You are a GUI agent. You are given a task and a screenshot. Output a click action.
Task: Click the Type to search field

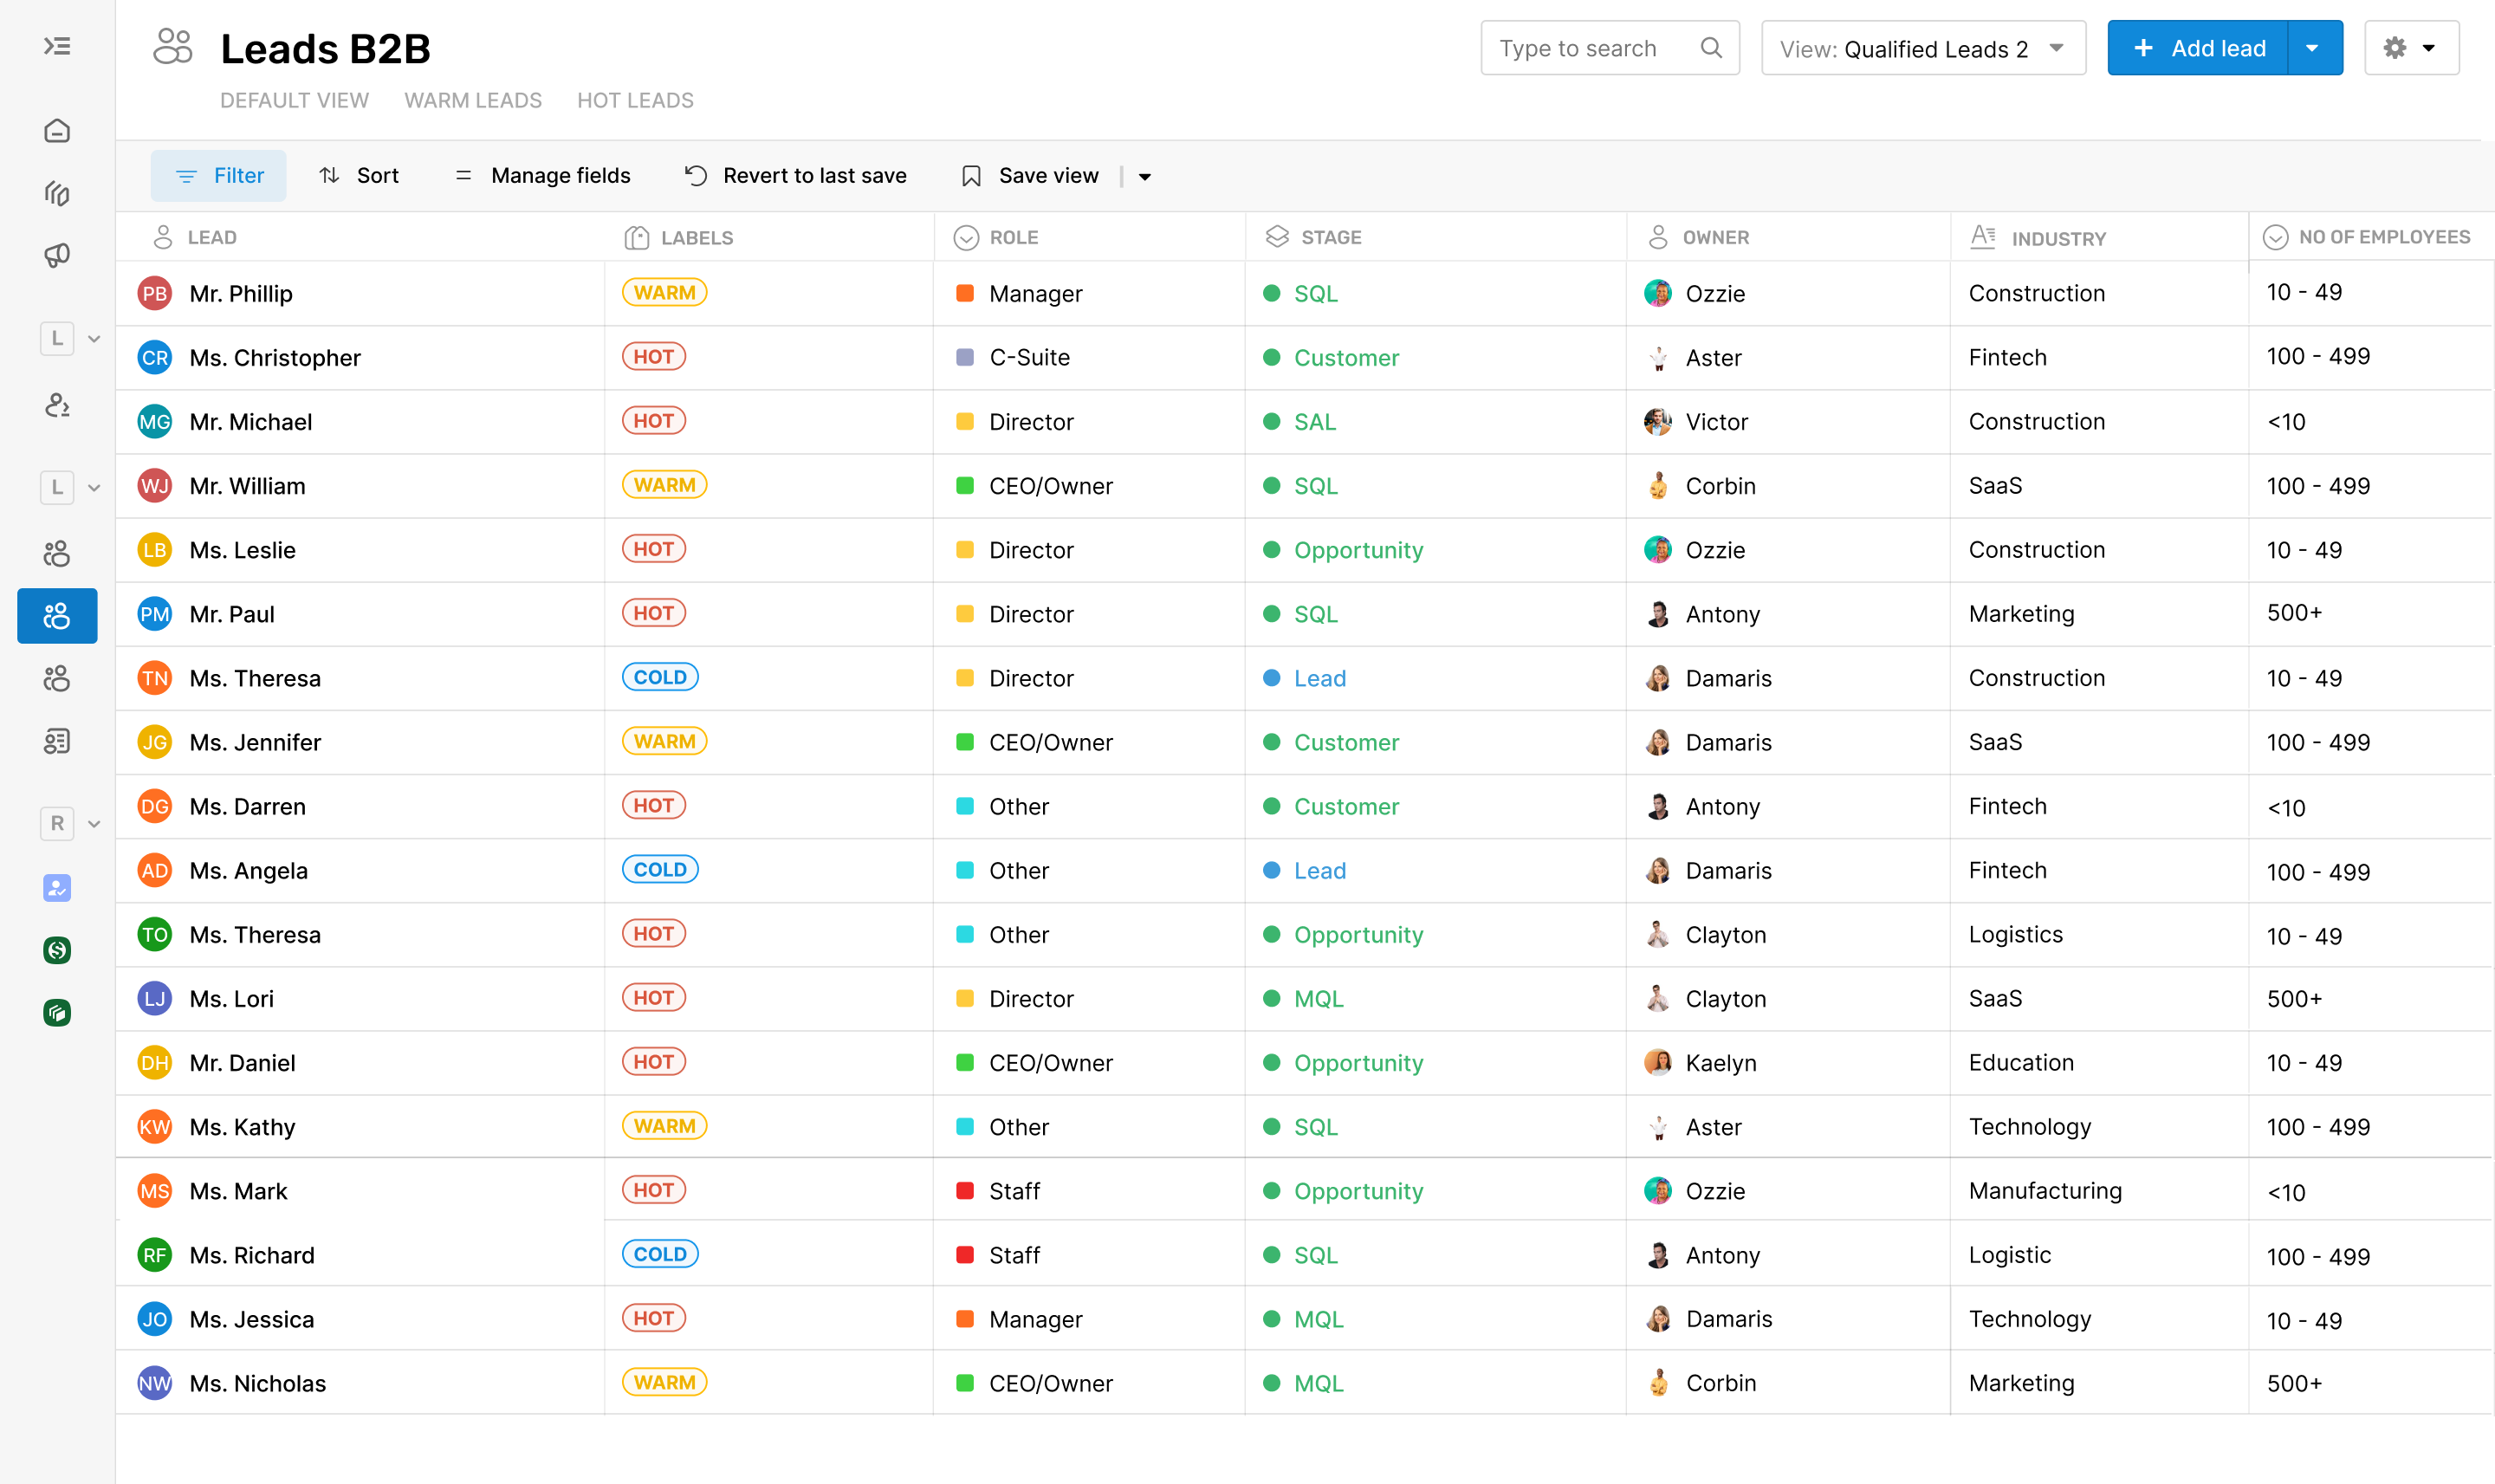click(x=1590, y=47)
